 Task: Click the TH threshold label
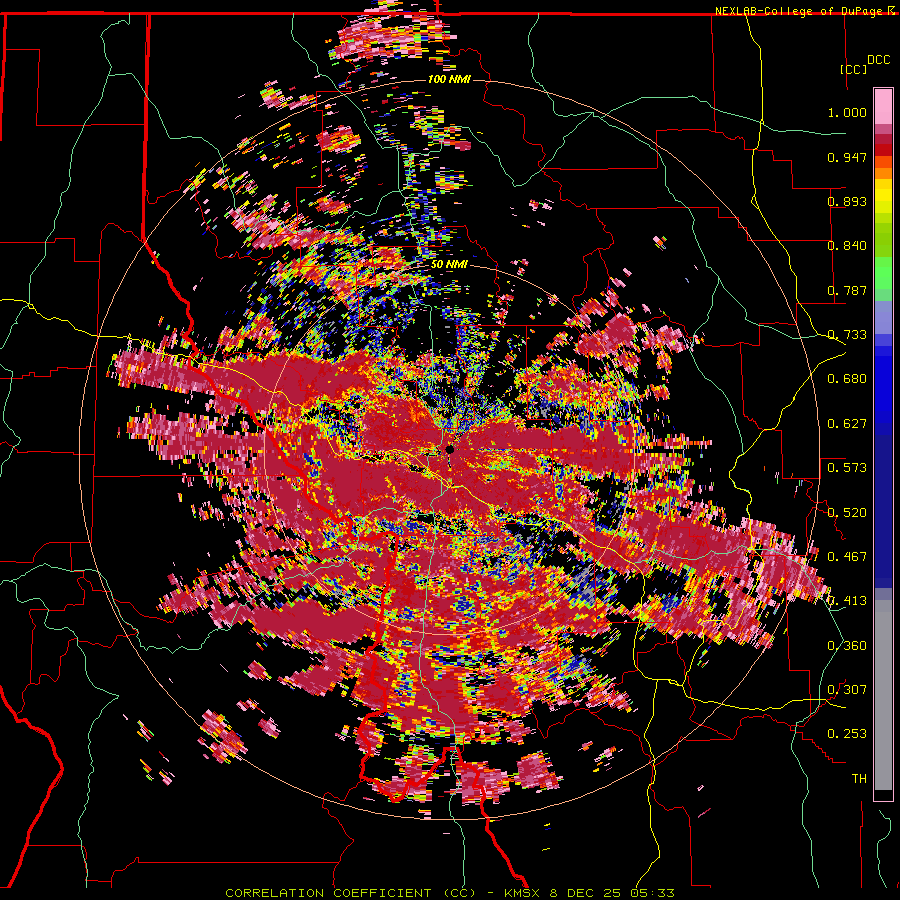(859, 779)
